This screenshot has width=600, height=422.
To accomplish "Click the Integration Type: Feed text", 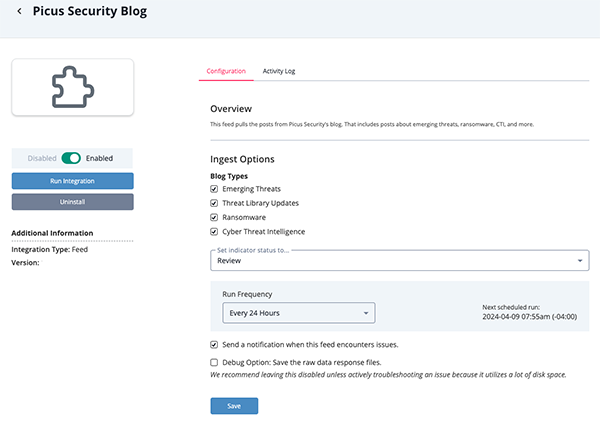I will [x=50, y=249].
